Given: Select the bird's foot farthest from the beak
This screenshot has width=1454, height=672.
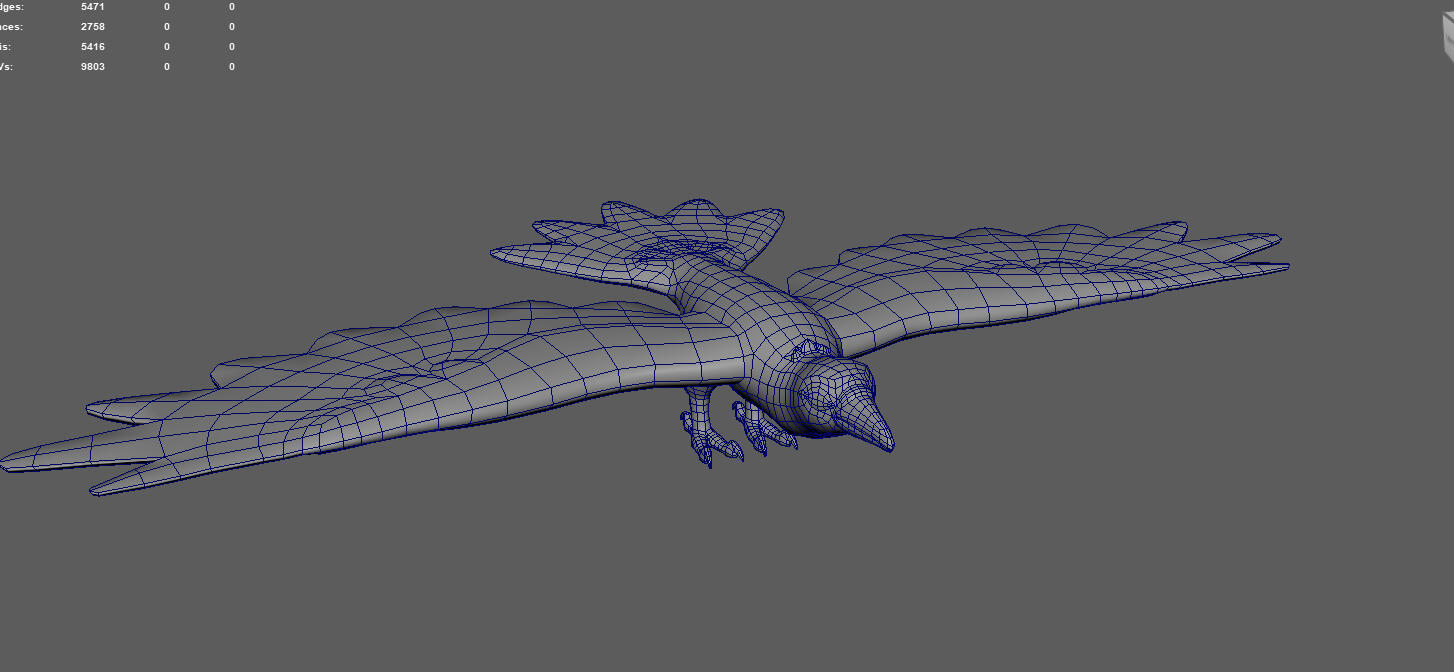Looking at the screenshot, I should pos(705,440).
